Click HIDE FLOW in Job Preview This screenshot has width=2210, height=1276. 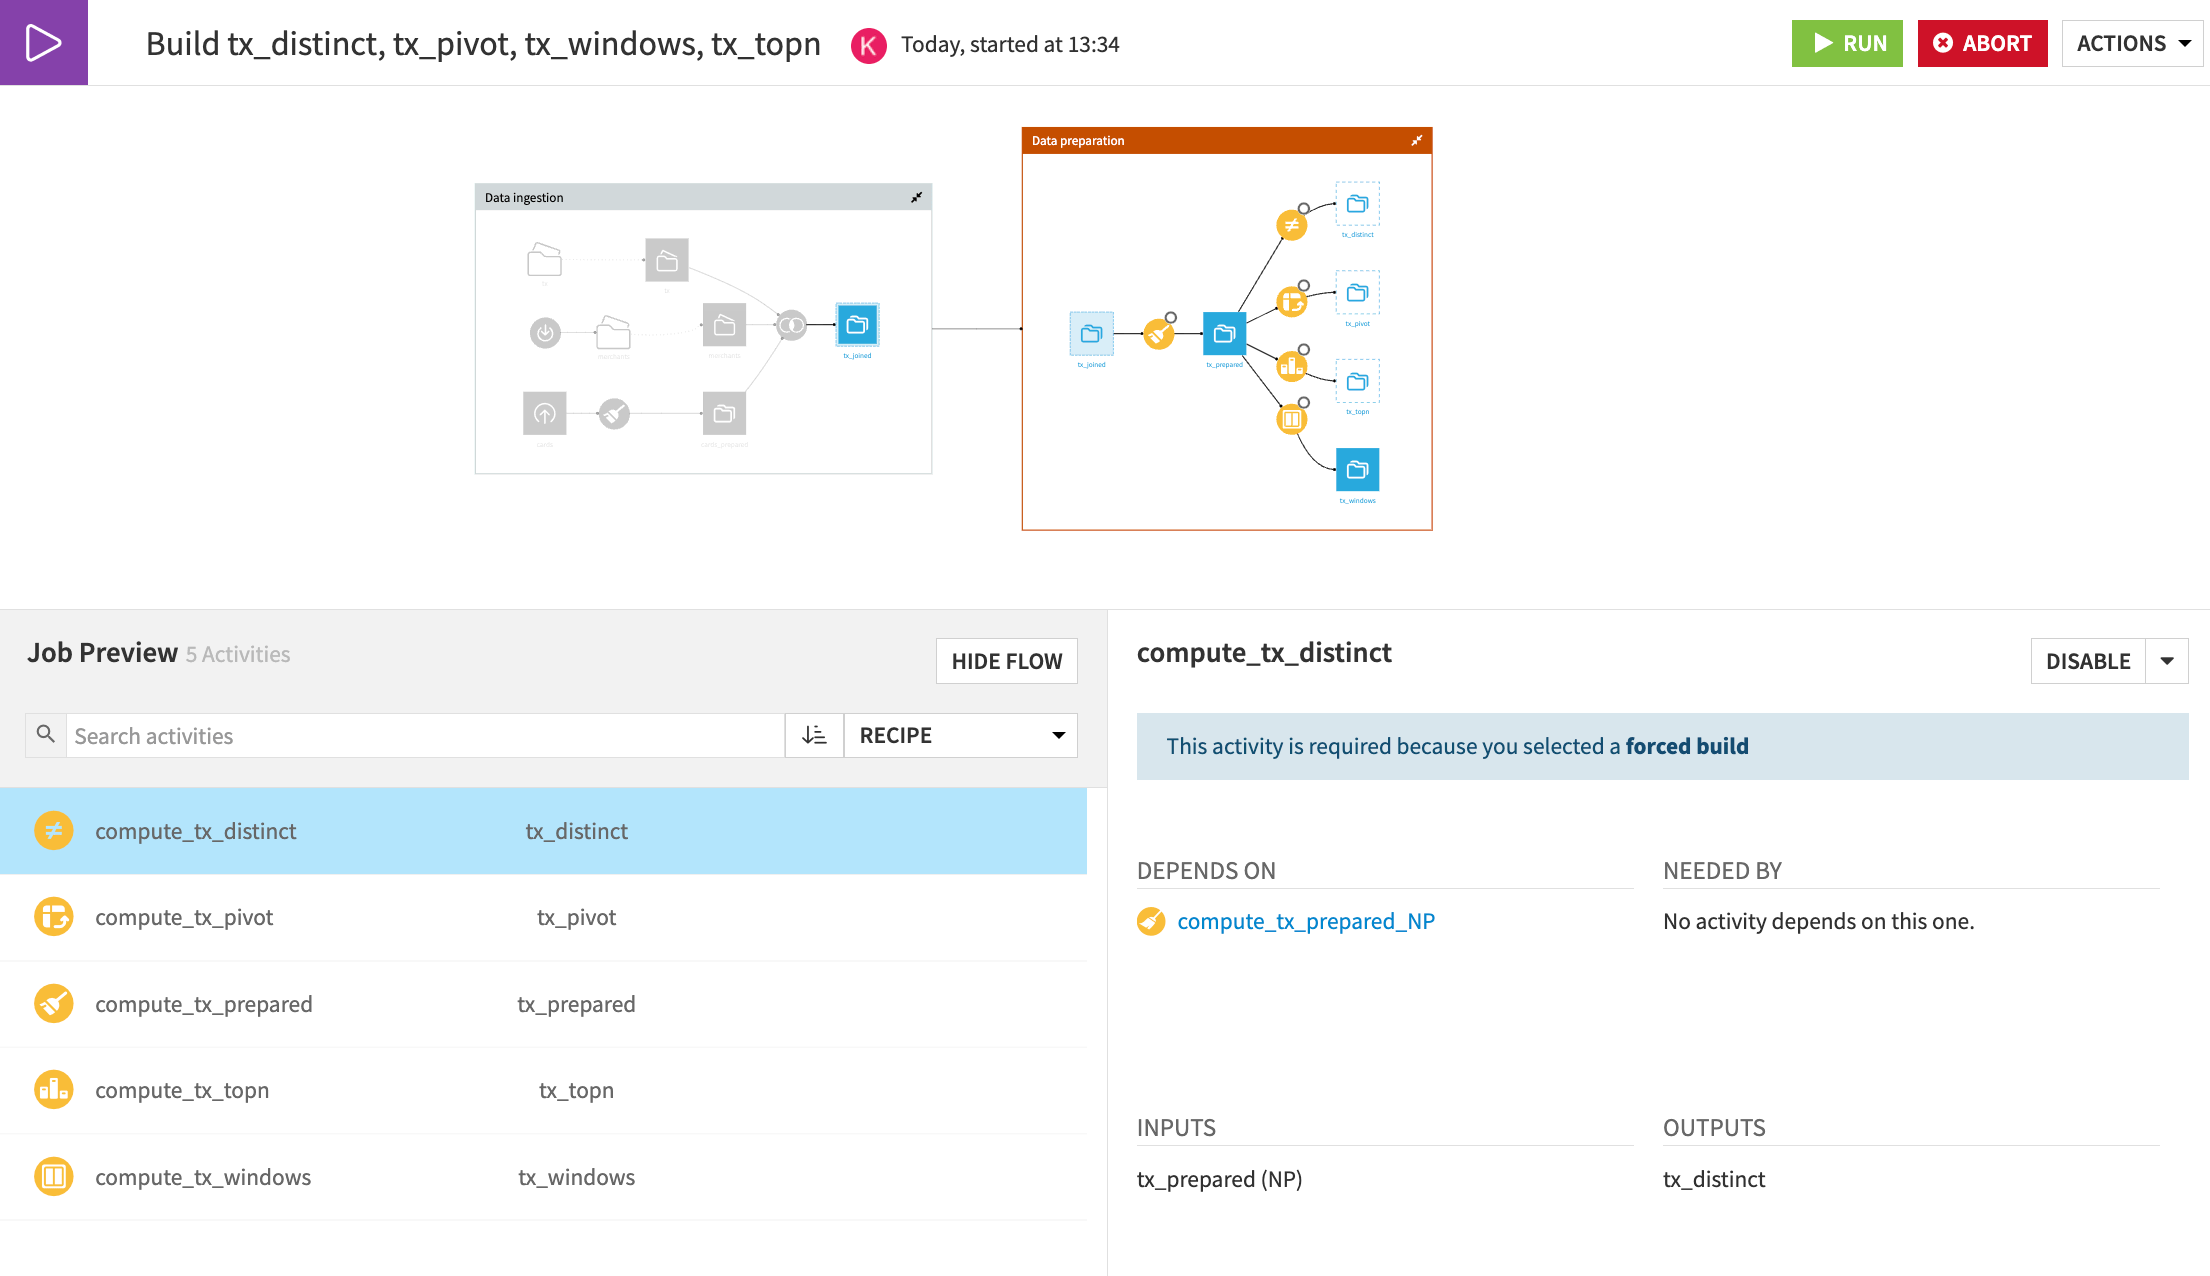[1006, 661]
